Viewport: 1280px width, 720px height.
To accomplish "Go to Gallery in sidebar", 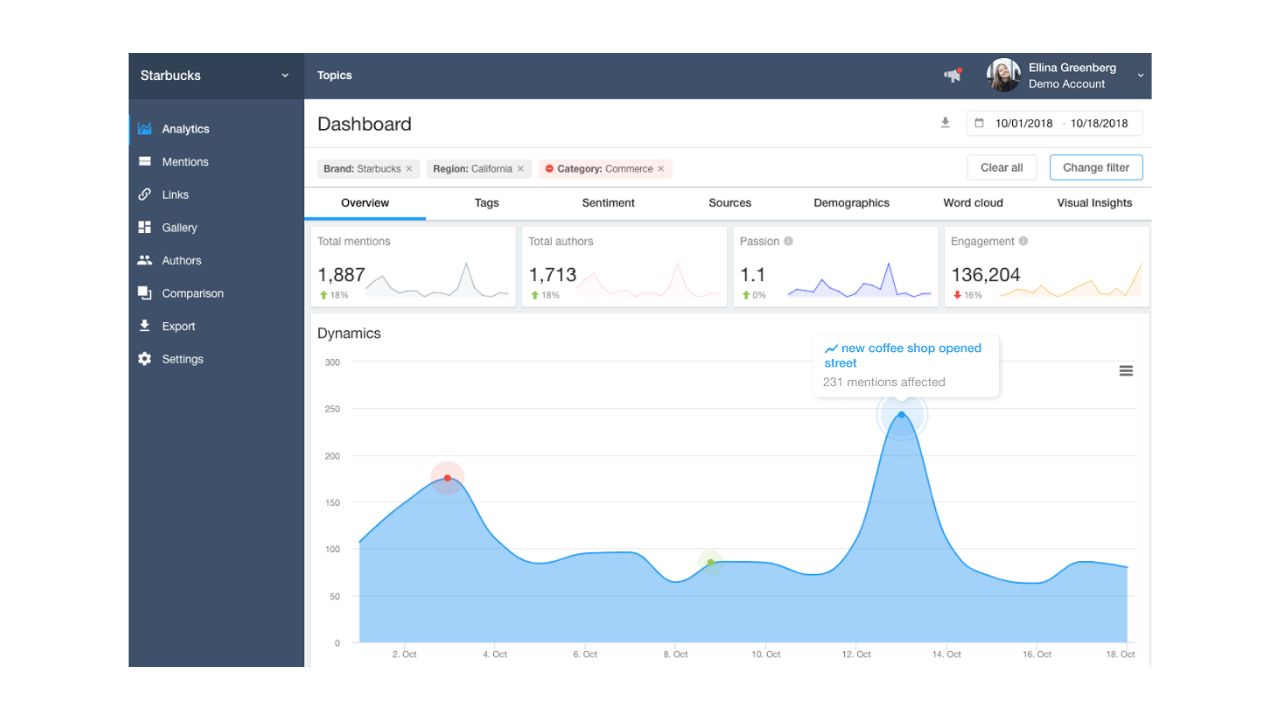I will (216, 228).
